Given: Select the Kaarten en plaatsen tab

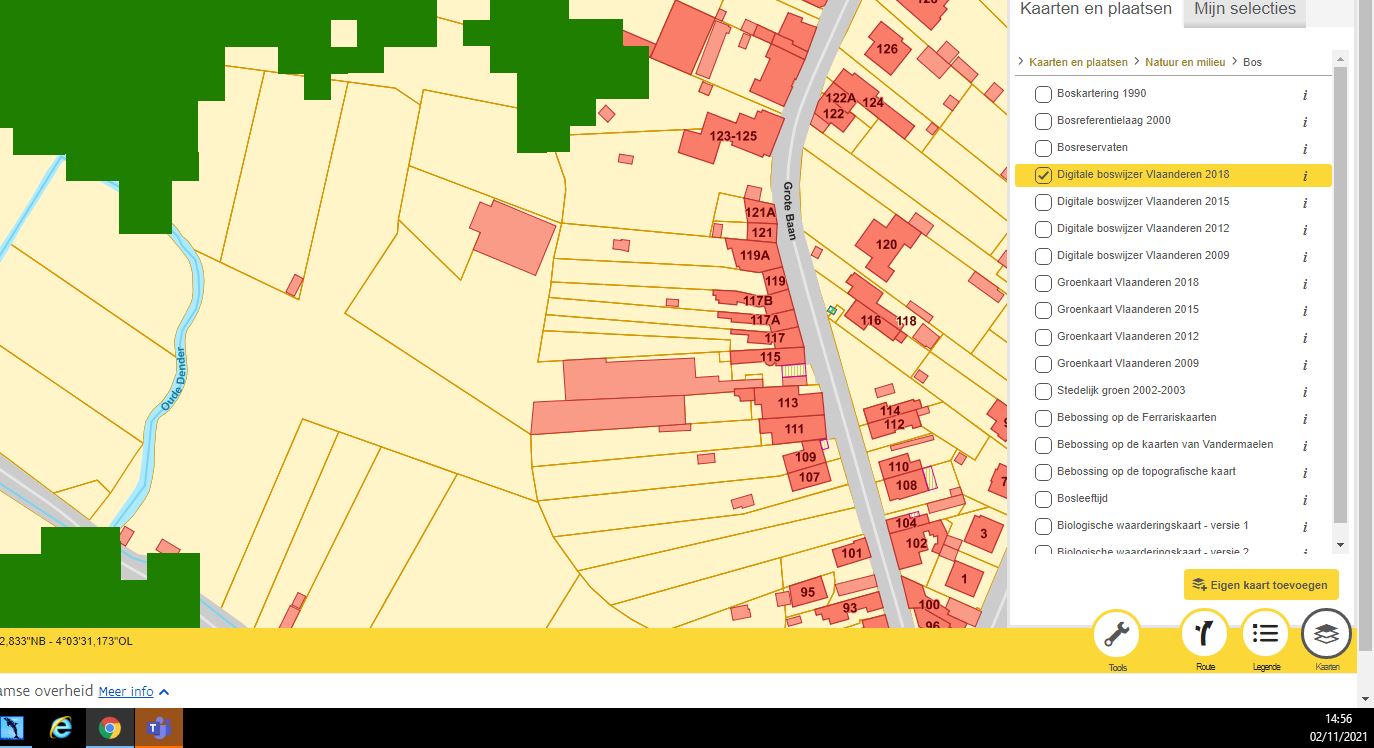Looking at the screenshot, I should tap(1095, 10).
